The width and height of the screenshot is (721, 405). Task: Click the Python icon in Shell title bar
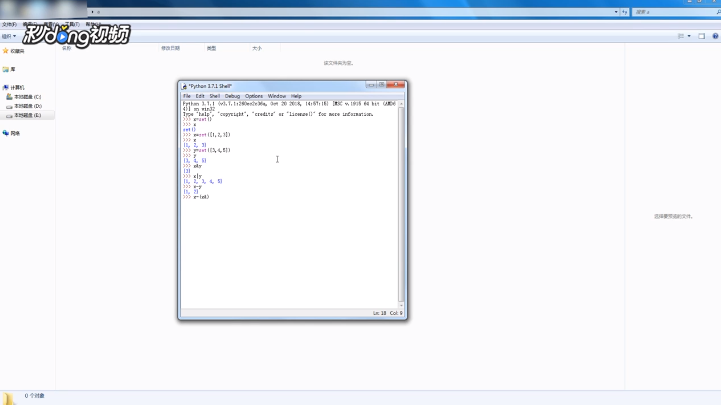point(184,86)
